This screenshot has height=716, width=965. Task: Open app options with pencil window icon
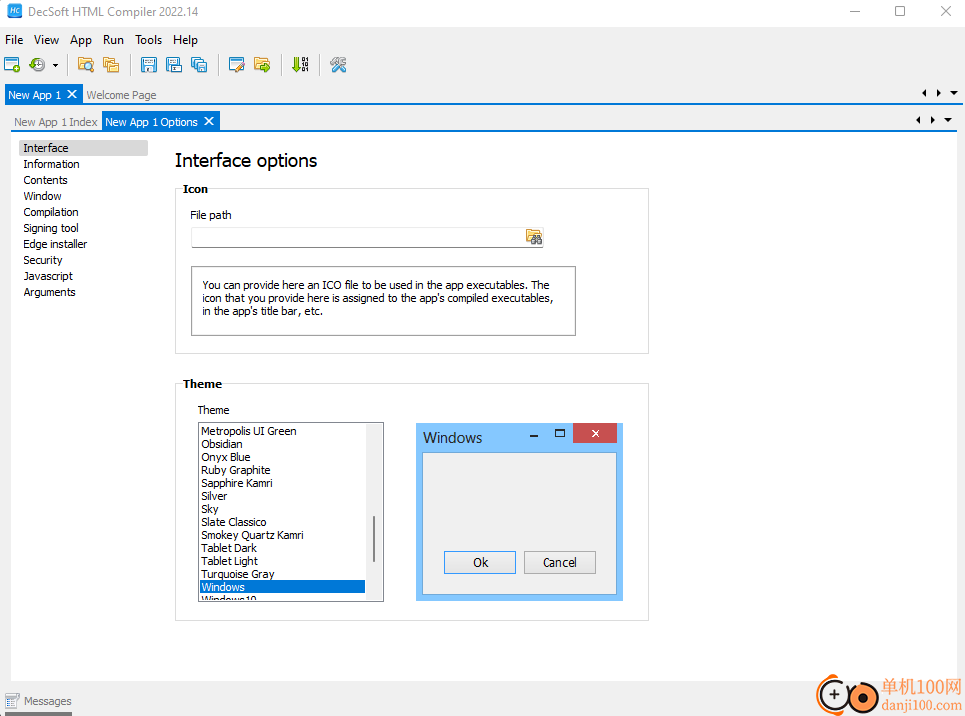(x=236, y=65)
